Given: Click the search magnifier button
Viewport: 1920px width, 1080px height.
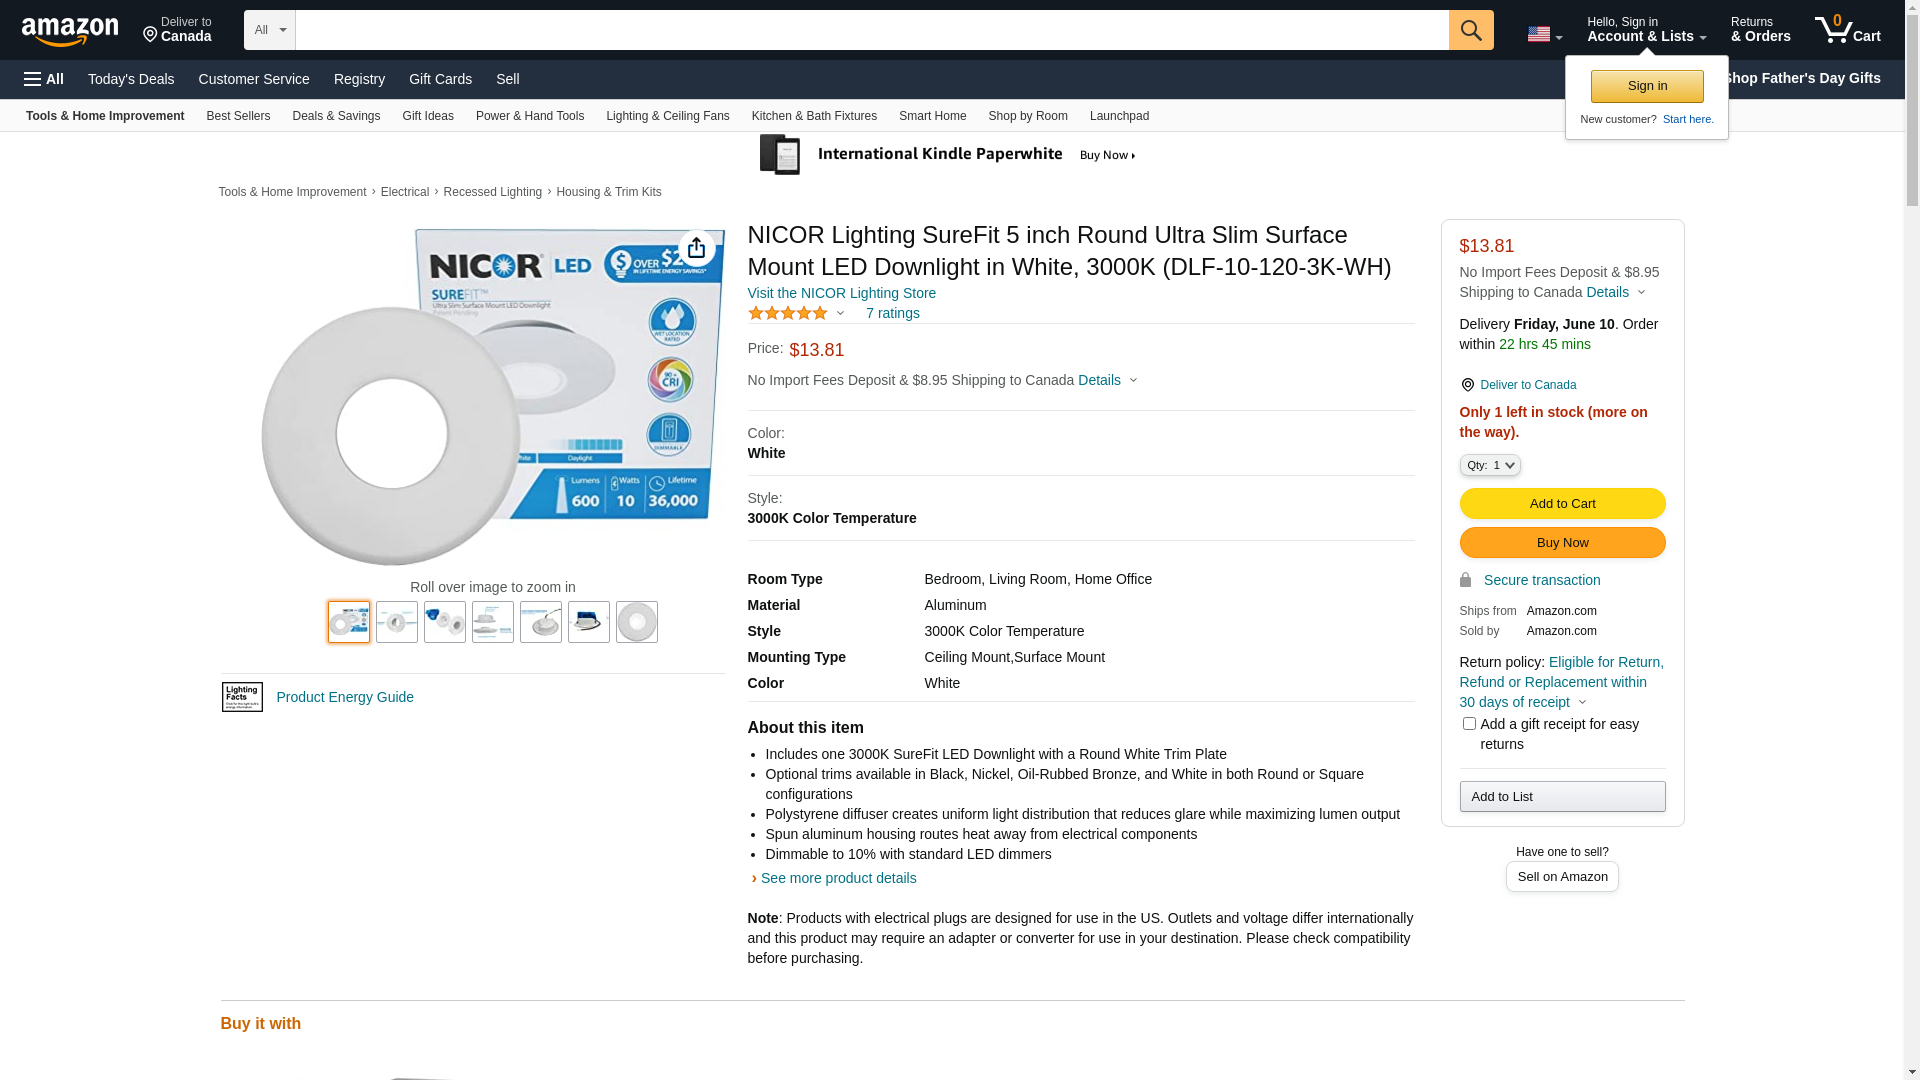Looking at the screenshot, I should (x=1470, y=30).
